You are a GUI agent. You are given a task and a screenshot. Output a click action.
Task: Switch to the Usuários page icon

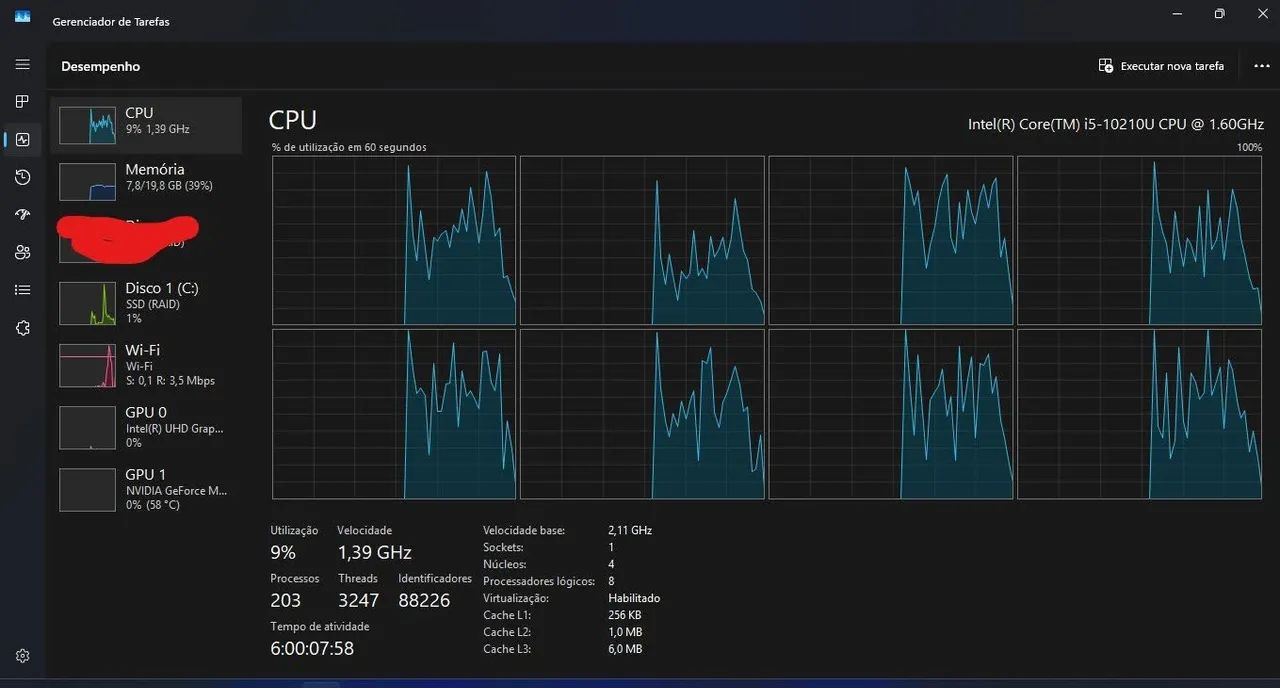point(22,252)
